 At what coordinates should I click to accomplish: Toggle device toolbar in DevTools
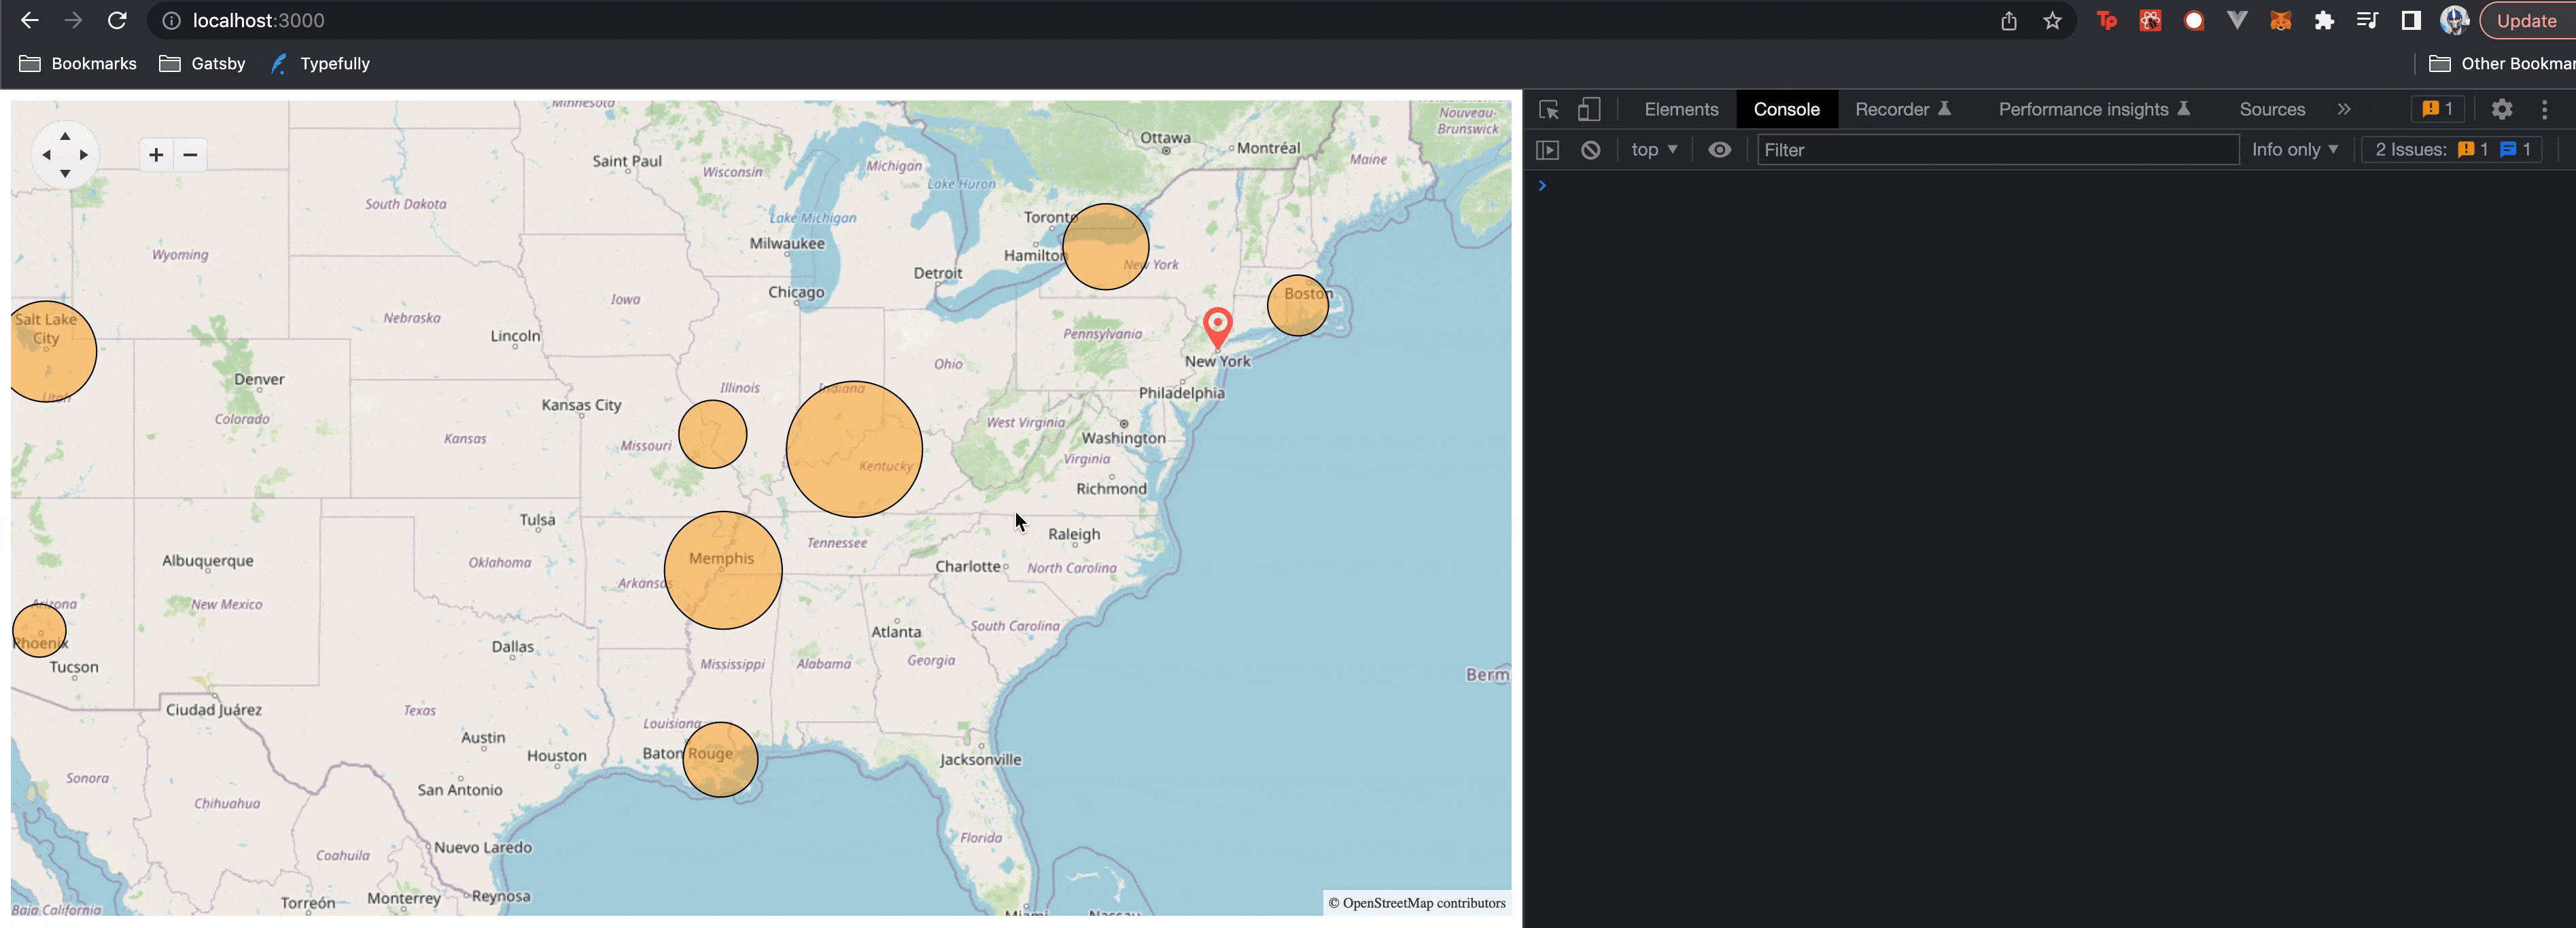tap(1589, 109)
